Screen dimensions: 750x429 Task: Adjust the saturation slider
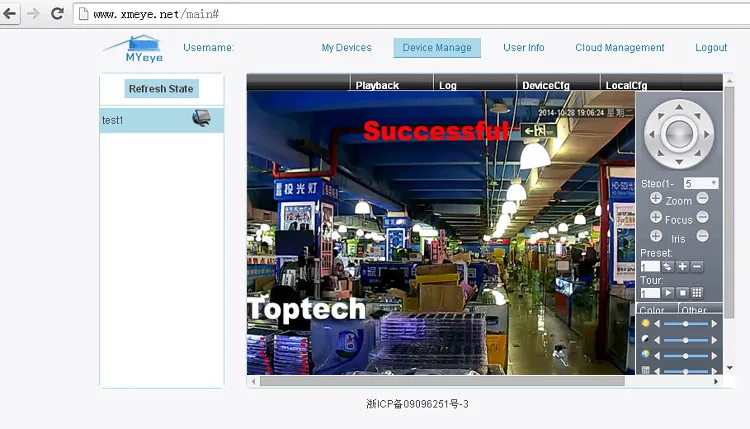pyautogui.click(x=685, y=356)
